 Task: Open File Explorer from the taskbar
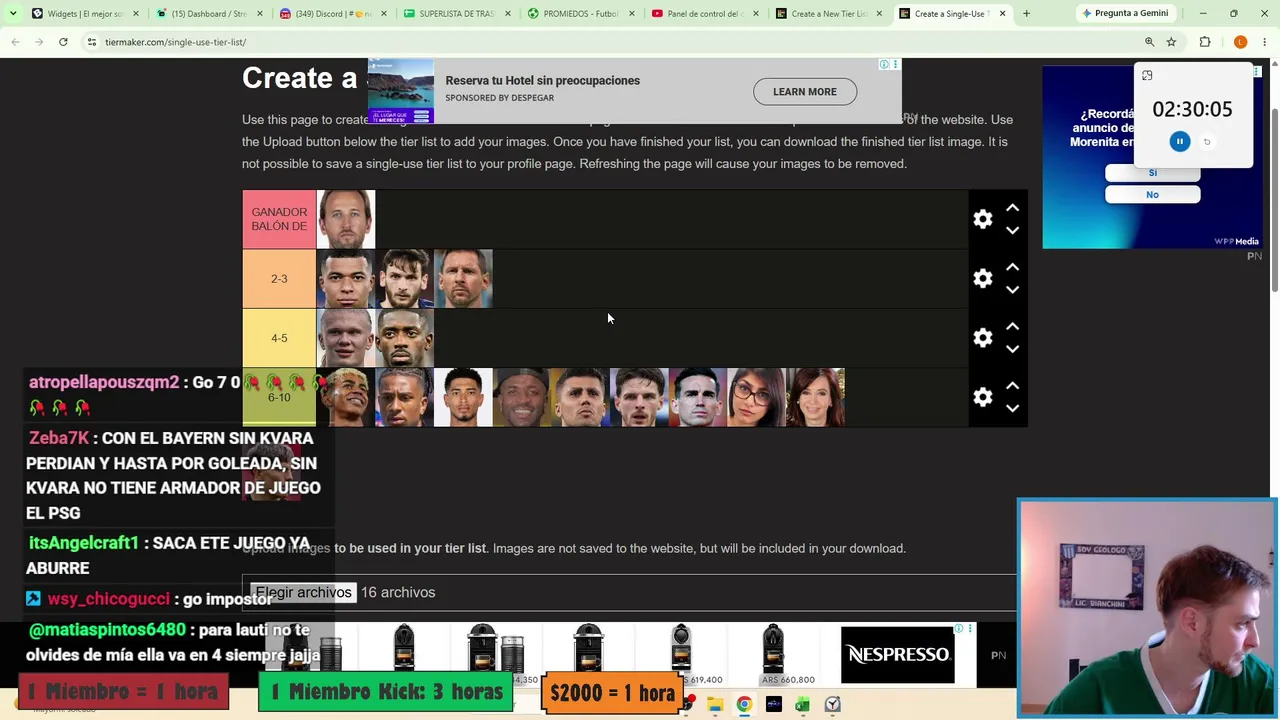point(715,705)
